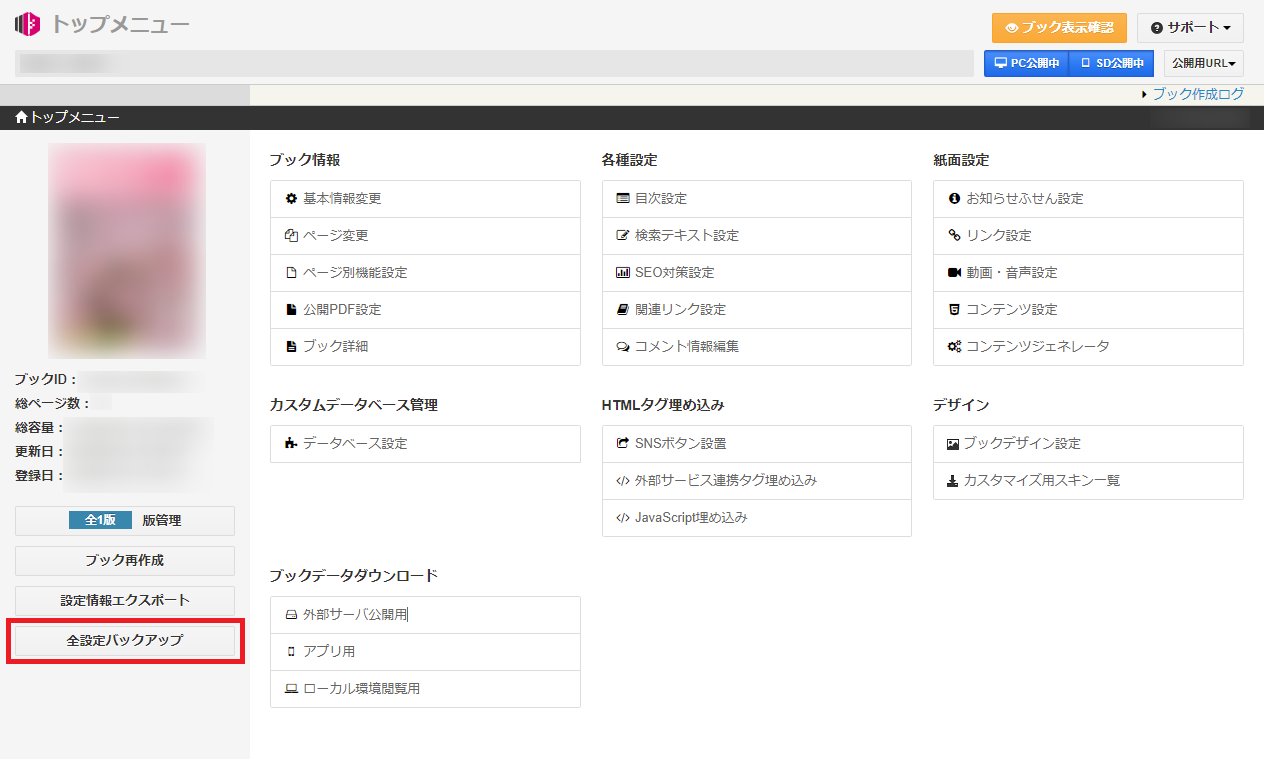This screenshot has height=759, width=1264.
Task: Click the chain link icon for リンク設定
Action: point(954,236)
